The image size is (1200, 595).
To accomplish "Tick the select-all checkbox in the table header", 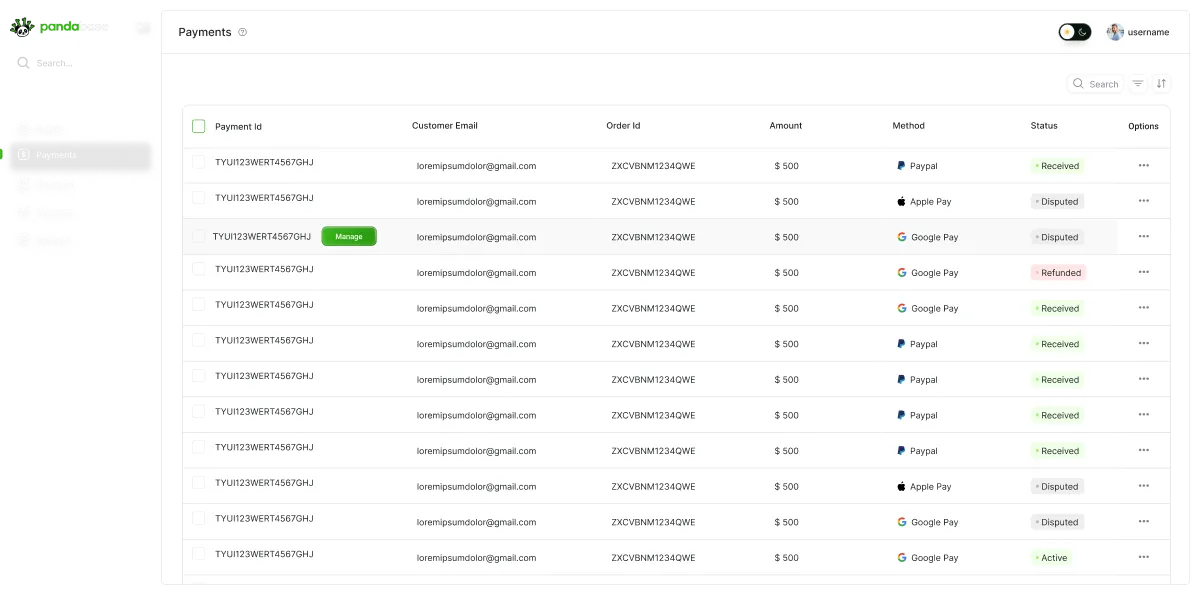I will [x=198, y=126].
